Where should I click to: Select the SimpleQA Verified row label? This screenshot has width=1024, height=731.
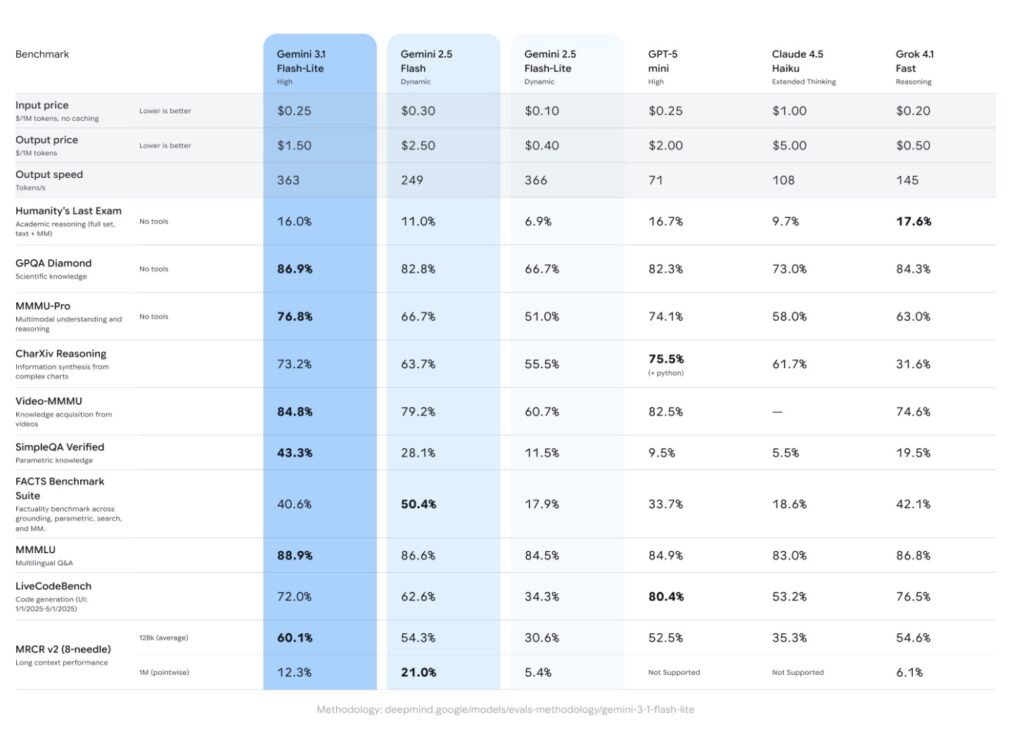coord(60,447)
